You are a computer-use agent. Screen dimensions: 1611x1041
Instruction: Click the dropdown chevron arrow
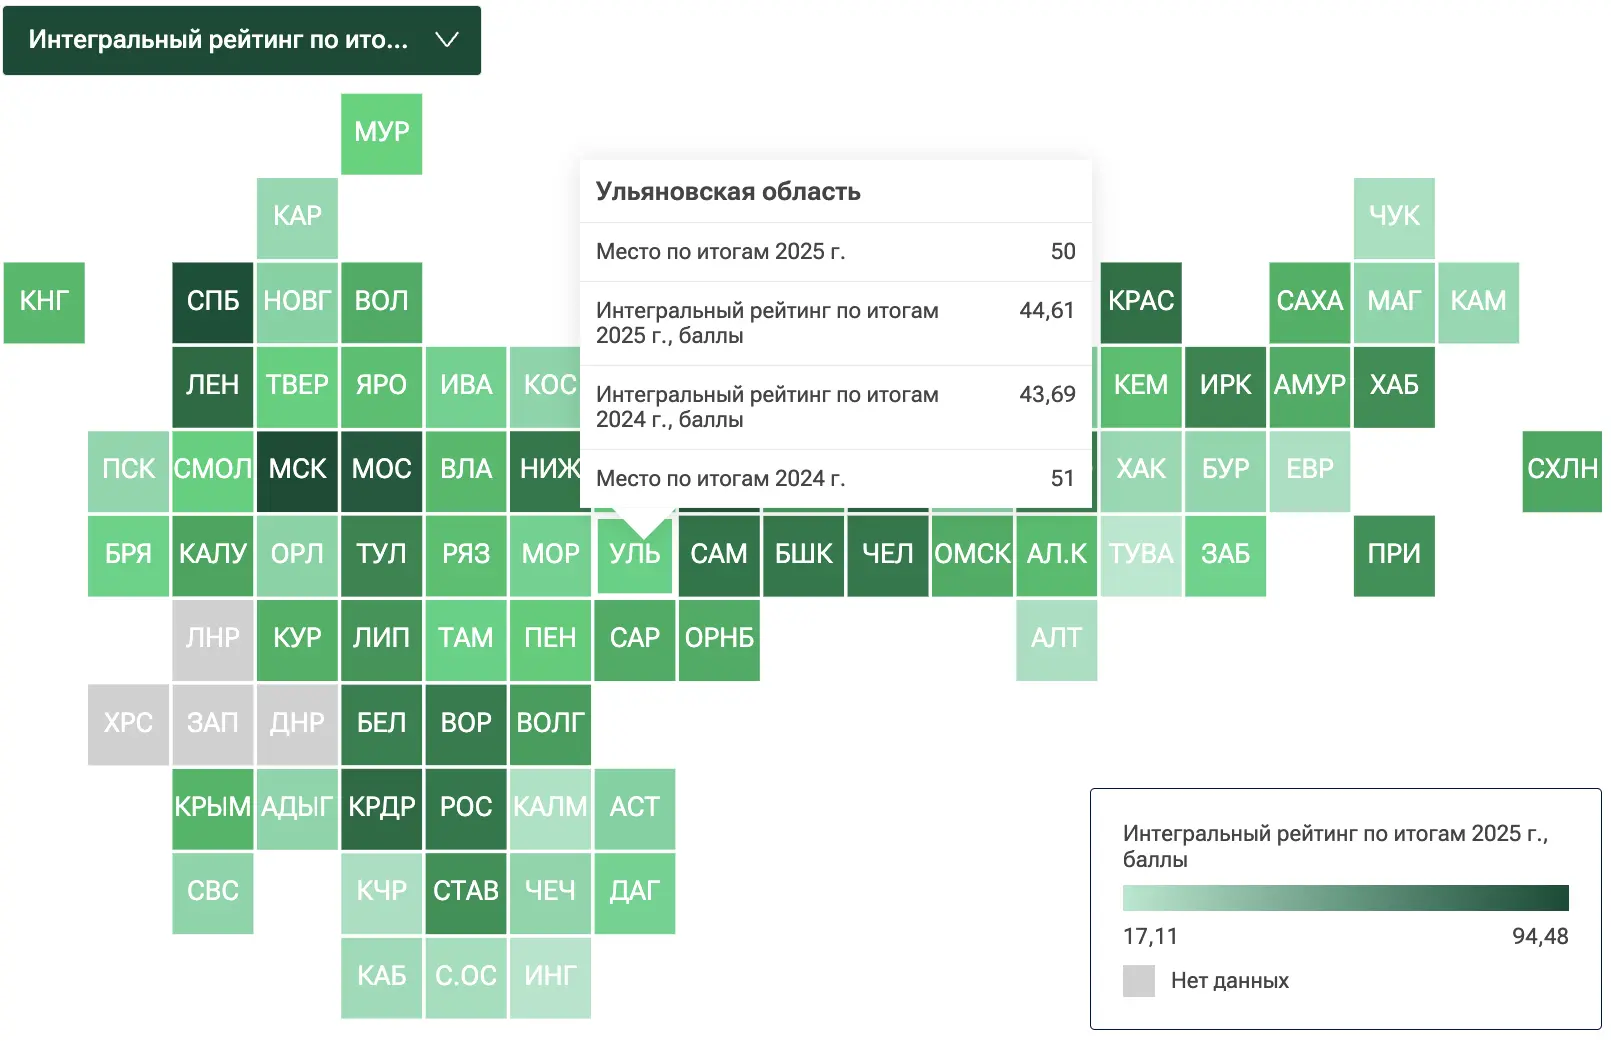click(447, 40)
